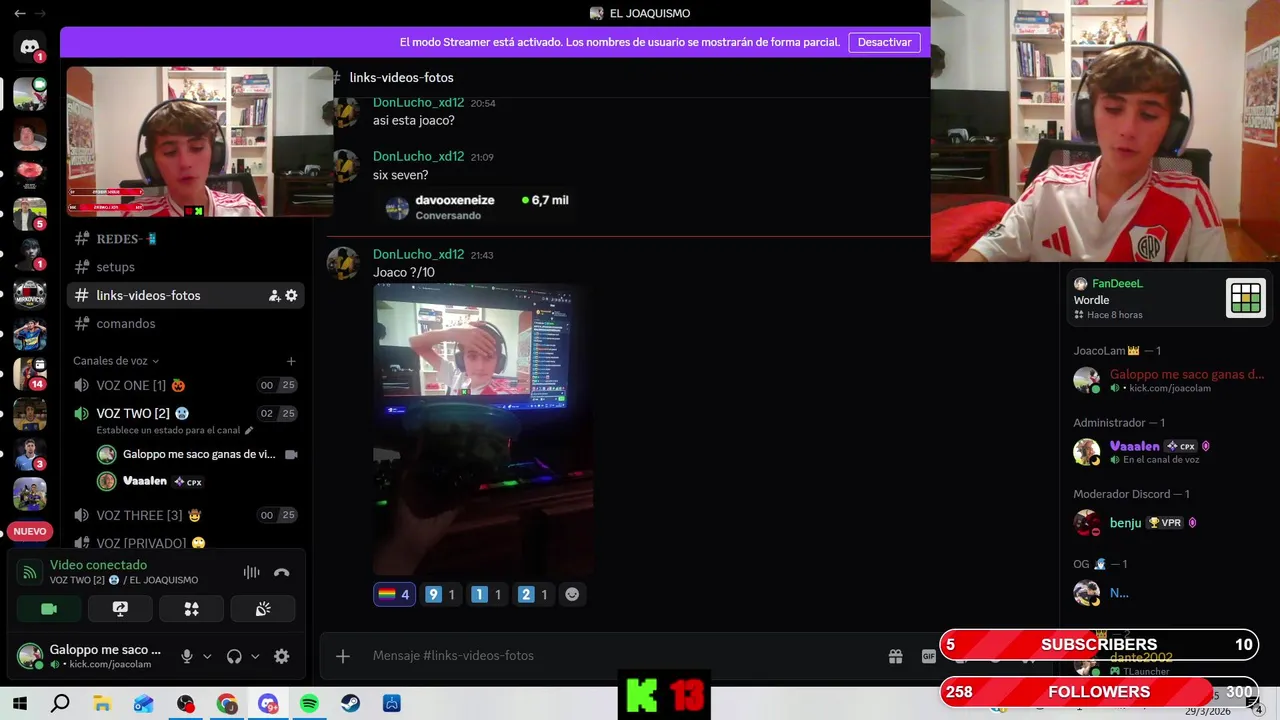Disconnect from the voice channel

click(x=282, y=572)
